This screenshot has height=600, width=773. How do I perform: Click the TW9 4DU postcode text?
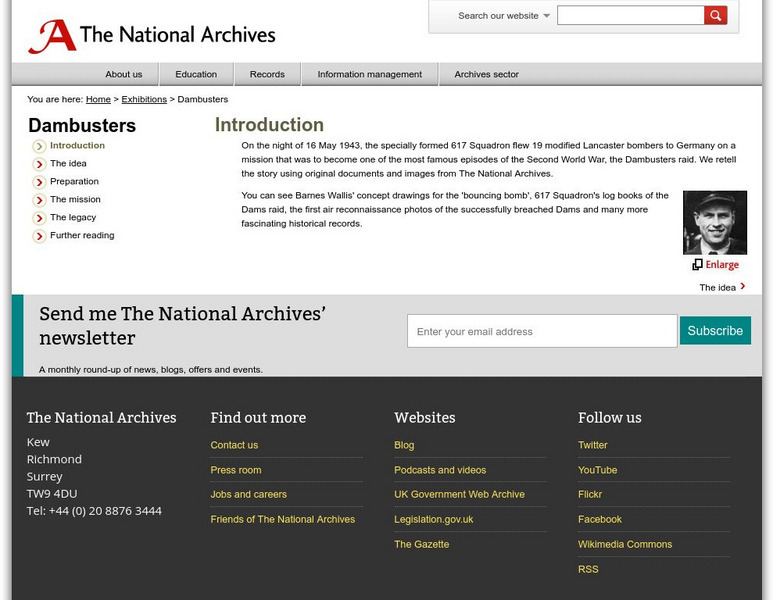click(52, 494)
